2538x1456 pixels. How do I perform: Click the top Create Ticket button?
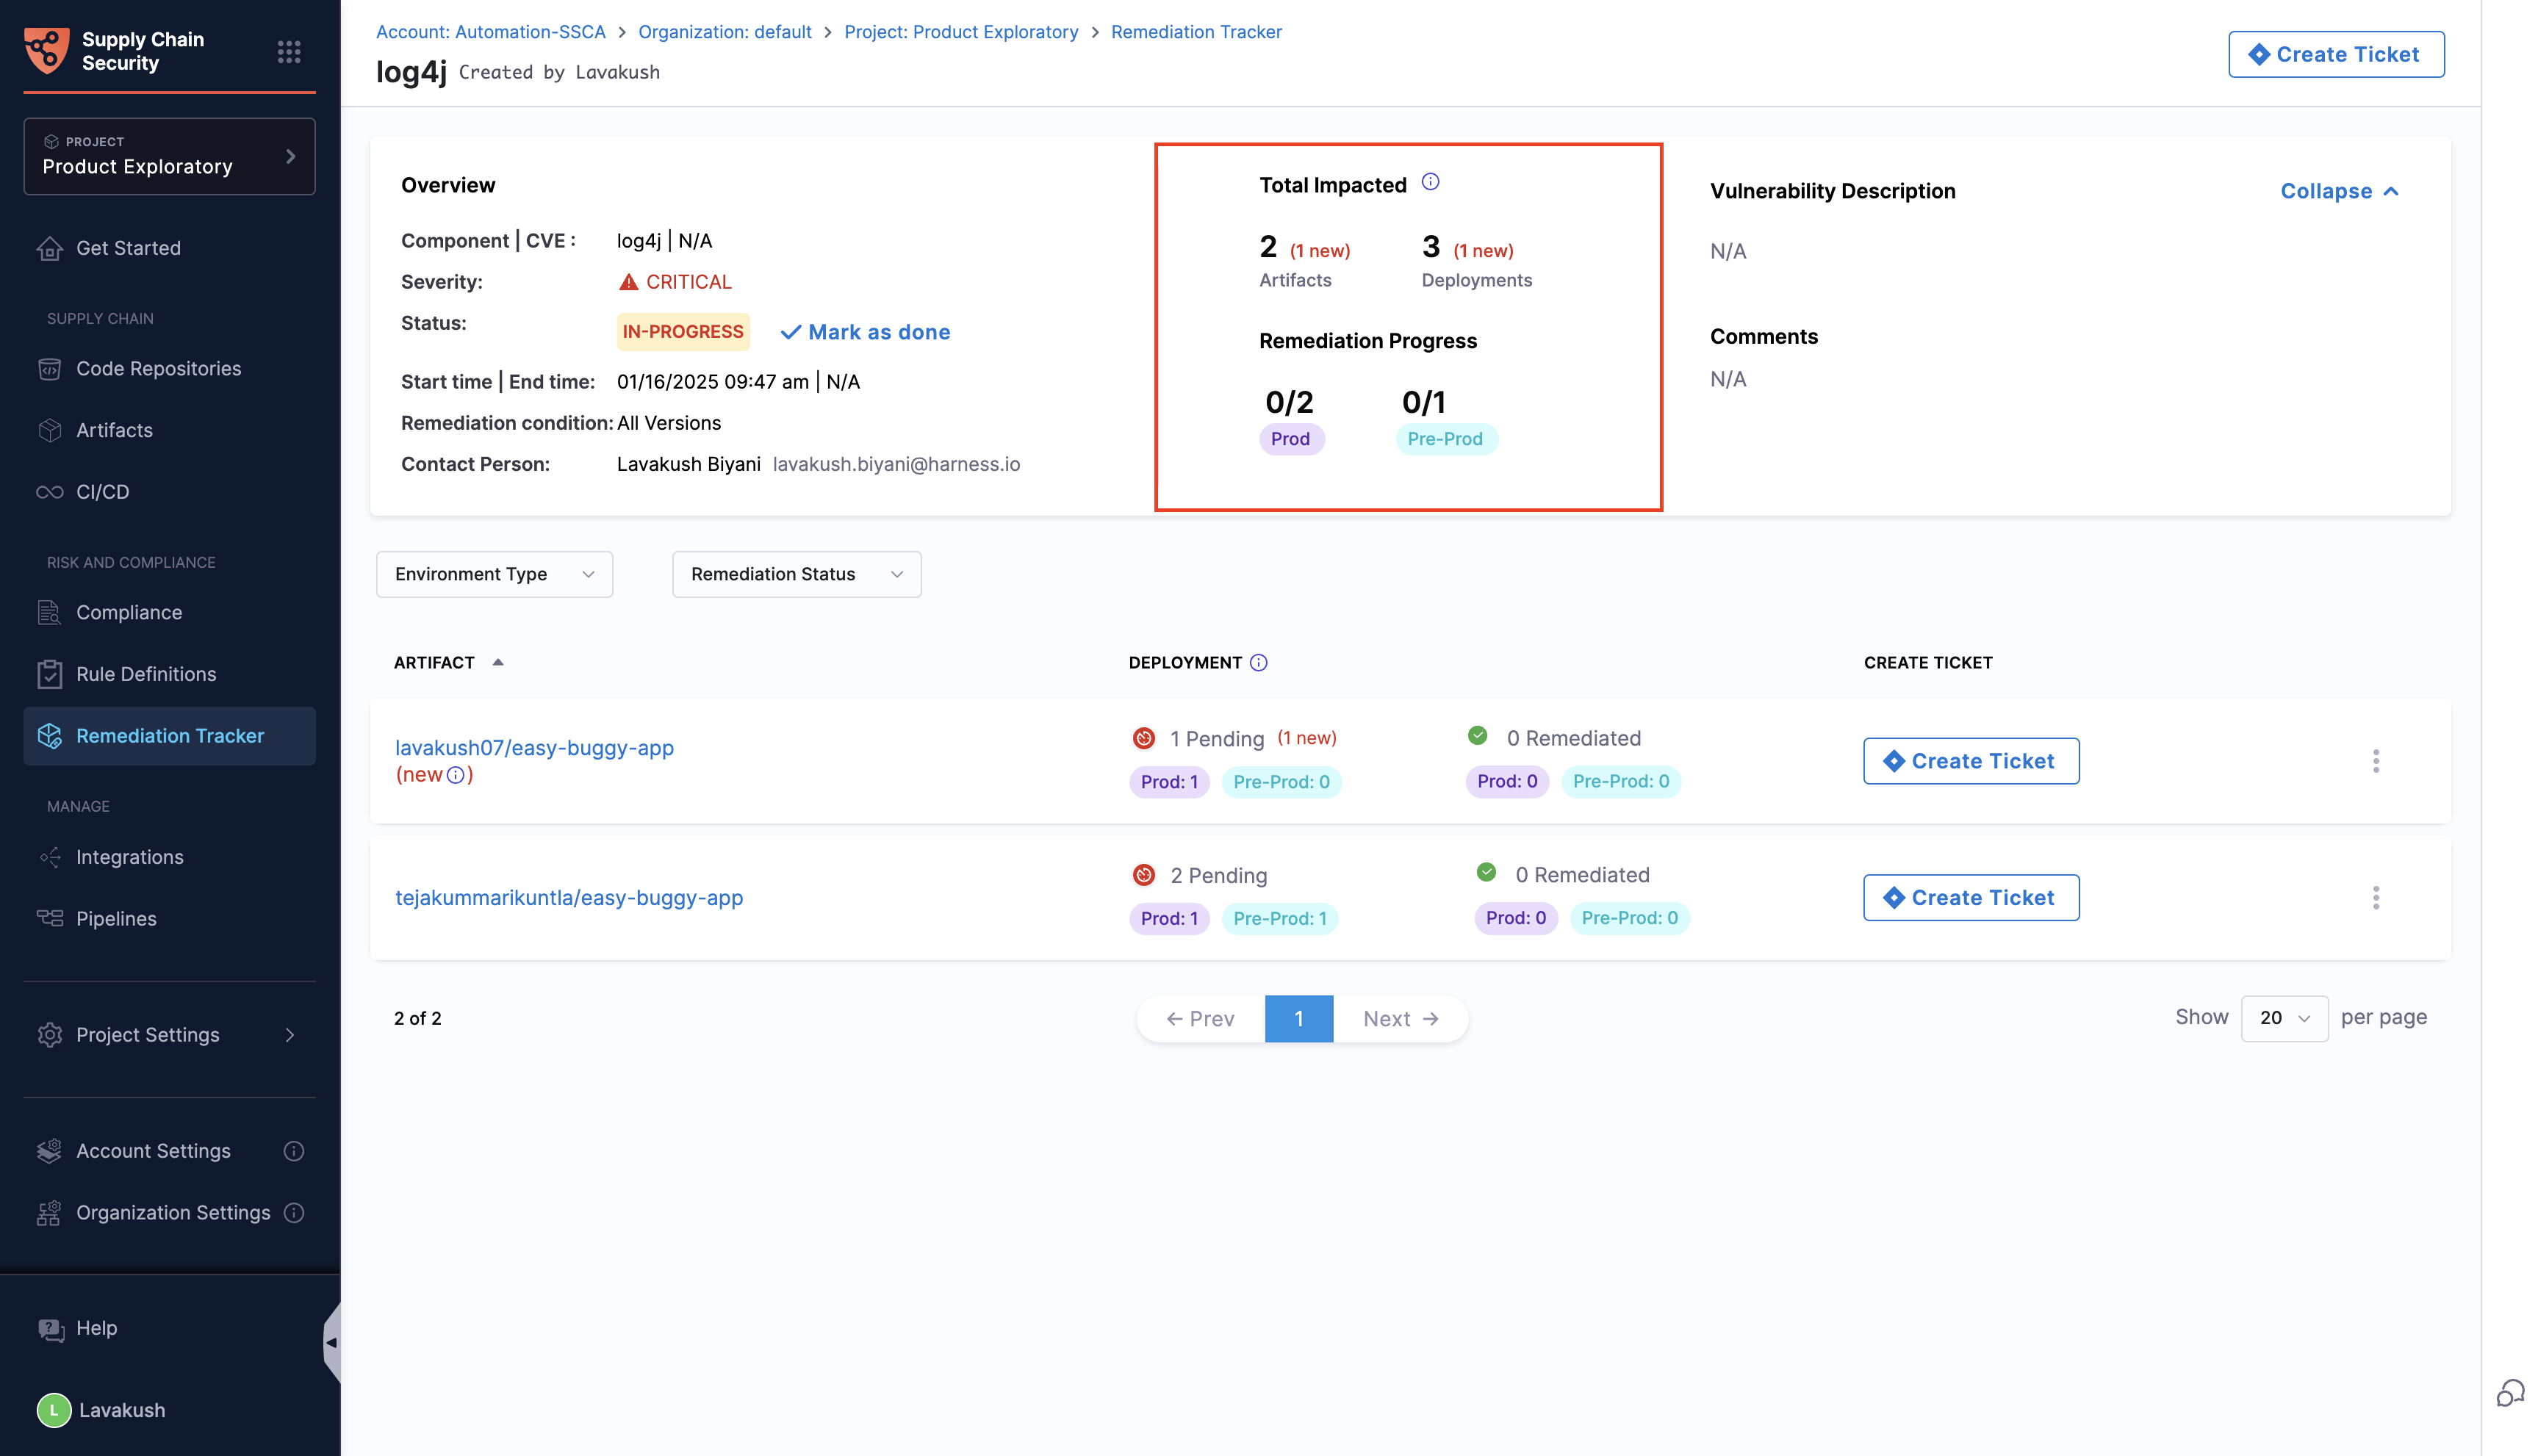pos(2336,54)
